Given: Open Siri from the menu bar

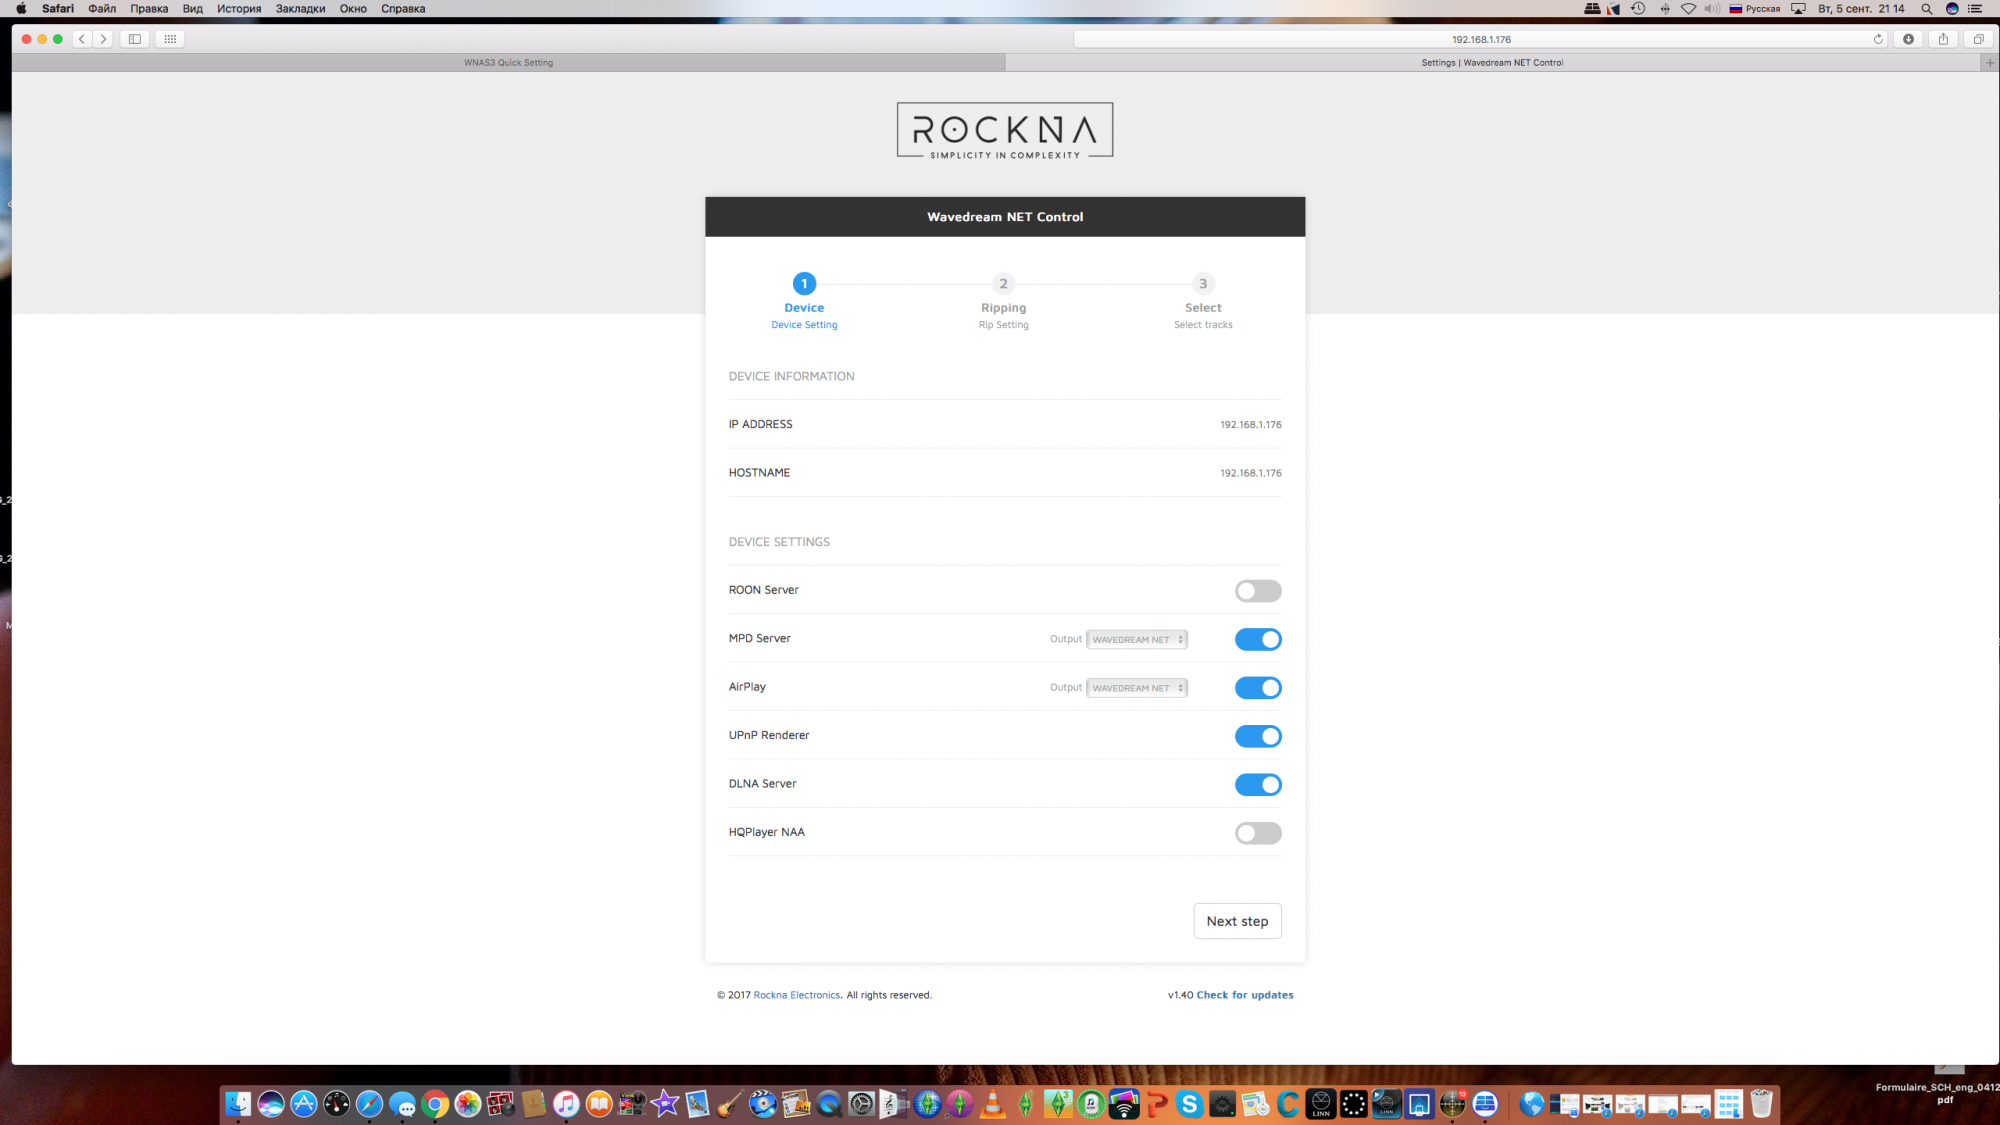Looking at the screenshot, I should coord(1952,9).
